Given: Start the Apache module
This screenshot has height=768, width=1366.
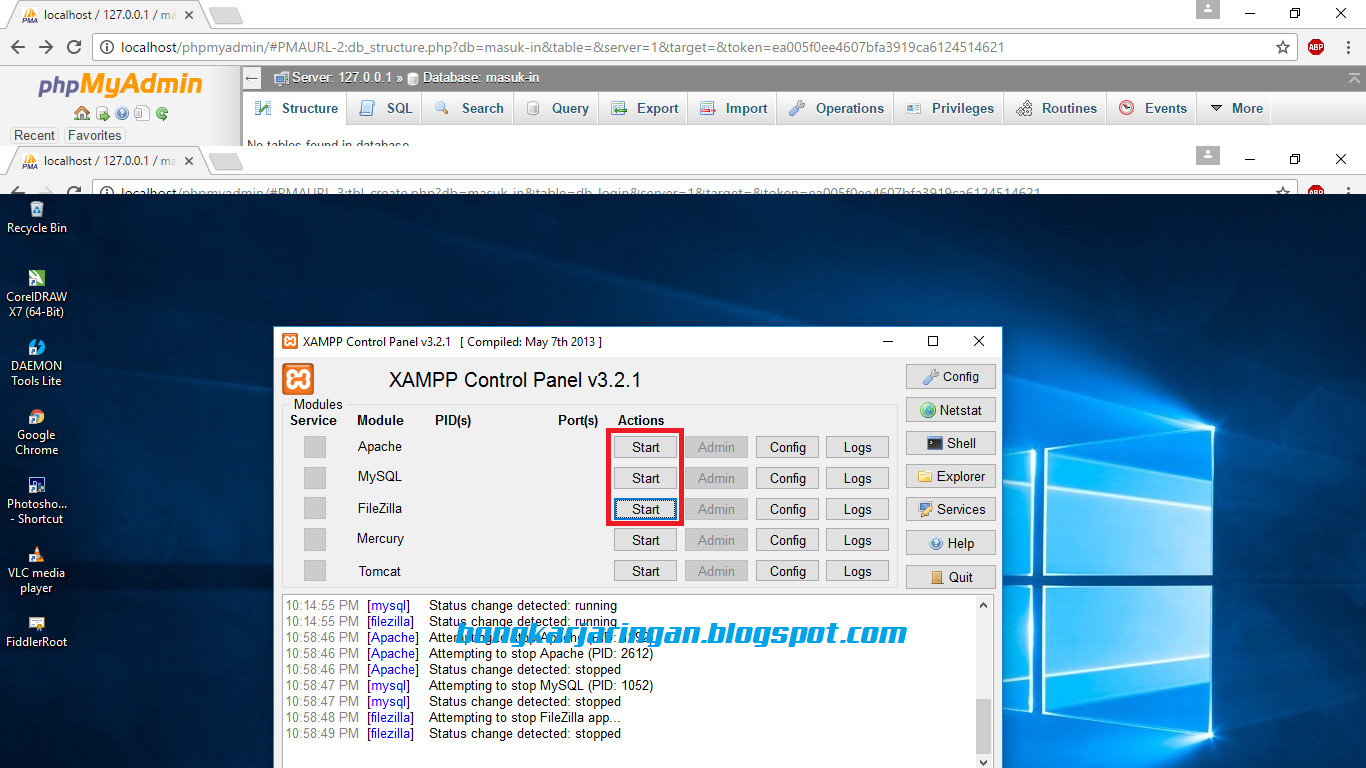Looking at the screenshot, I should point(645,446).
